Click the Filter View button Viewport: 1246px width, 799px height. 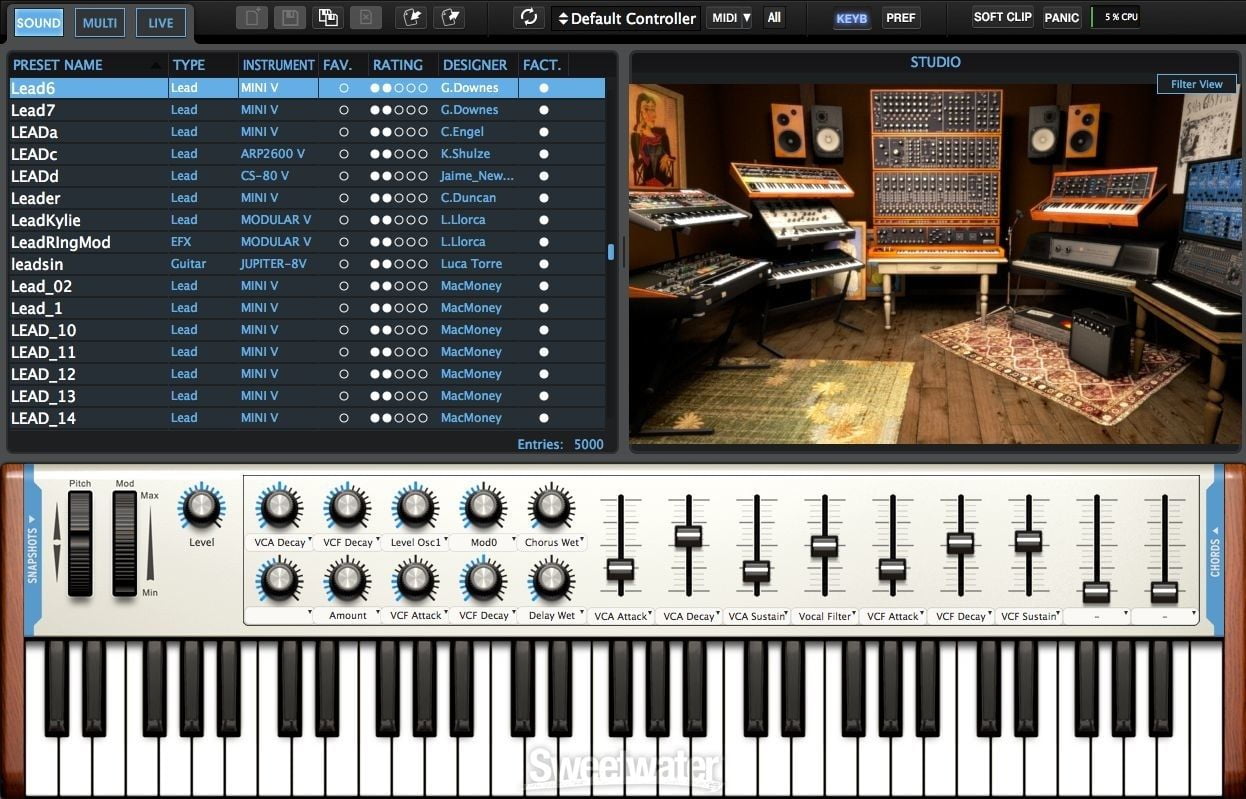[x=1197, y=84]
